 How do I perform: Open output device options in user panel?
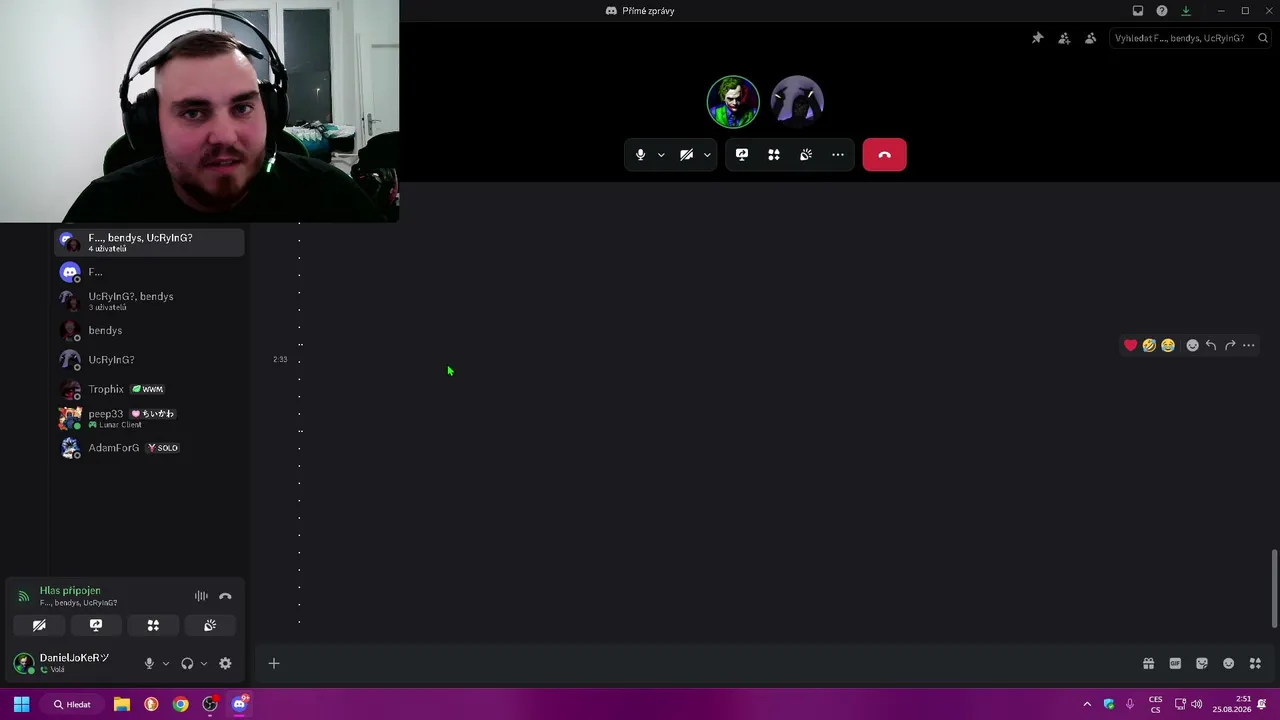(204, 663)
